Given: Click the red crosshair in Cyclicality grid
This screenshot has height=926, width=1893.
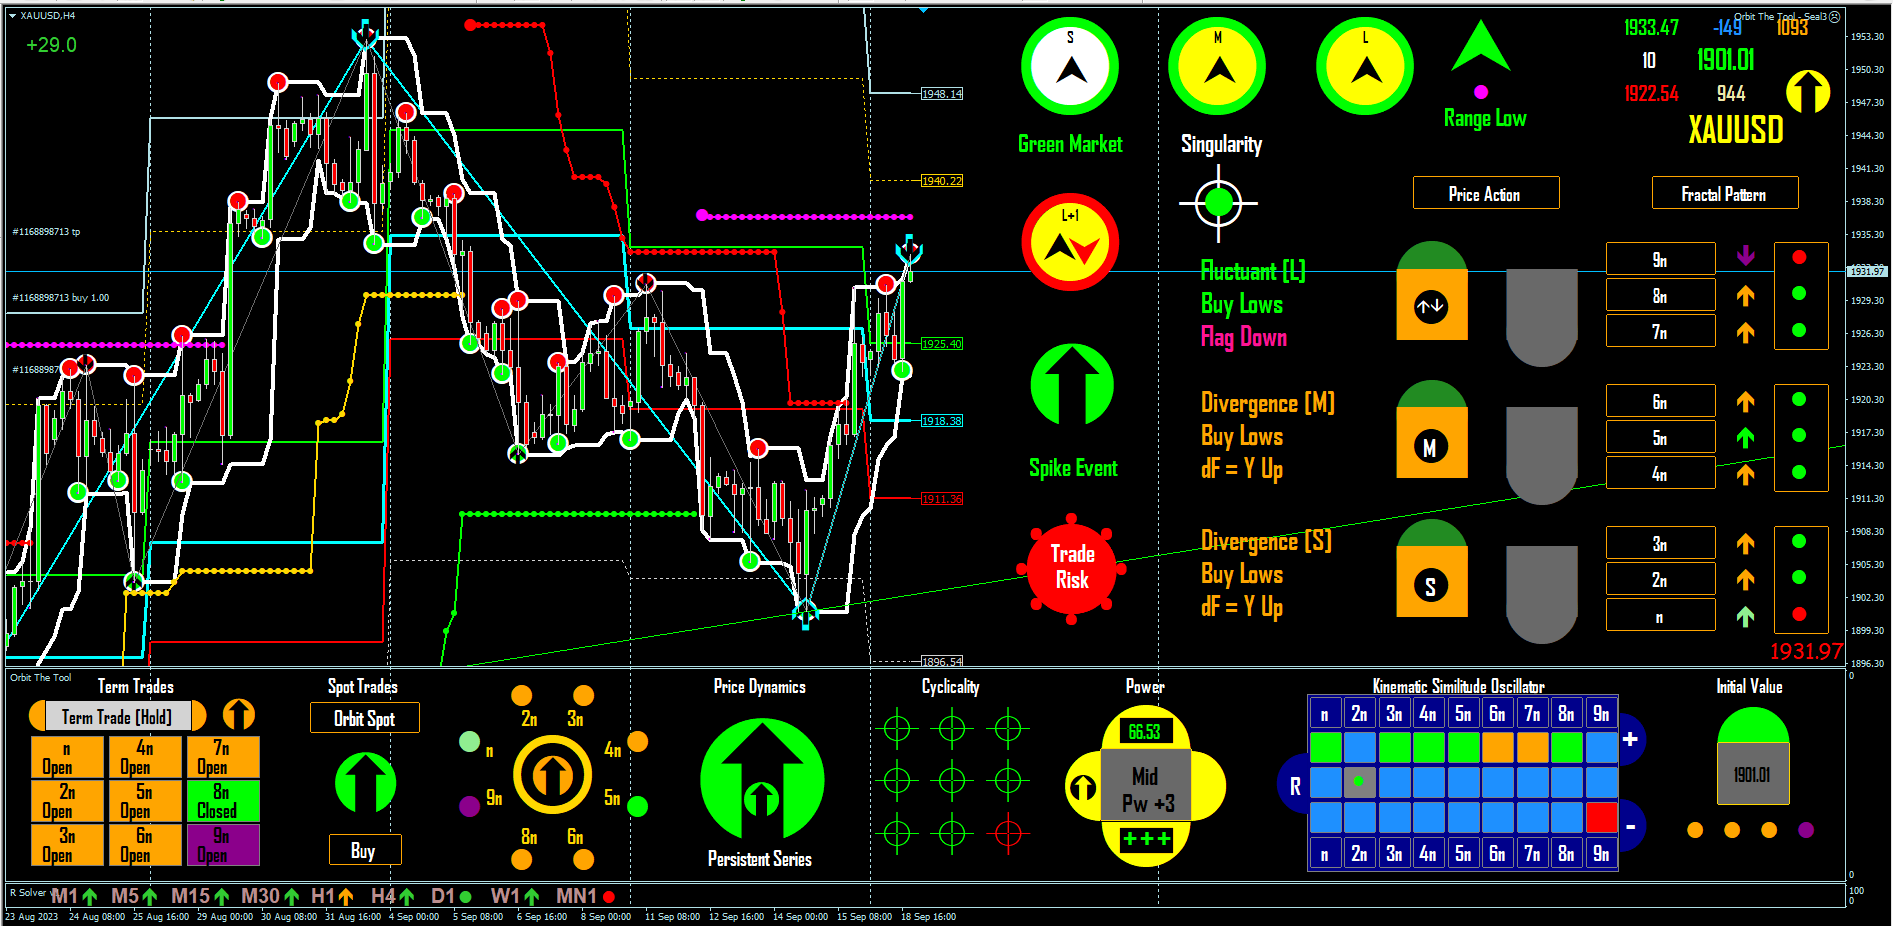Looking at the screenshot, I should click(x=1008, y=832).
